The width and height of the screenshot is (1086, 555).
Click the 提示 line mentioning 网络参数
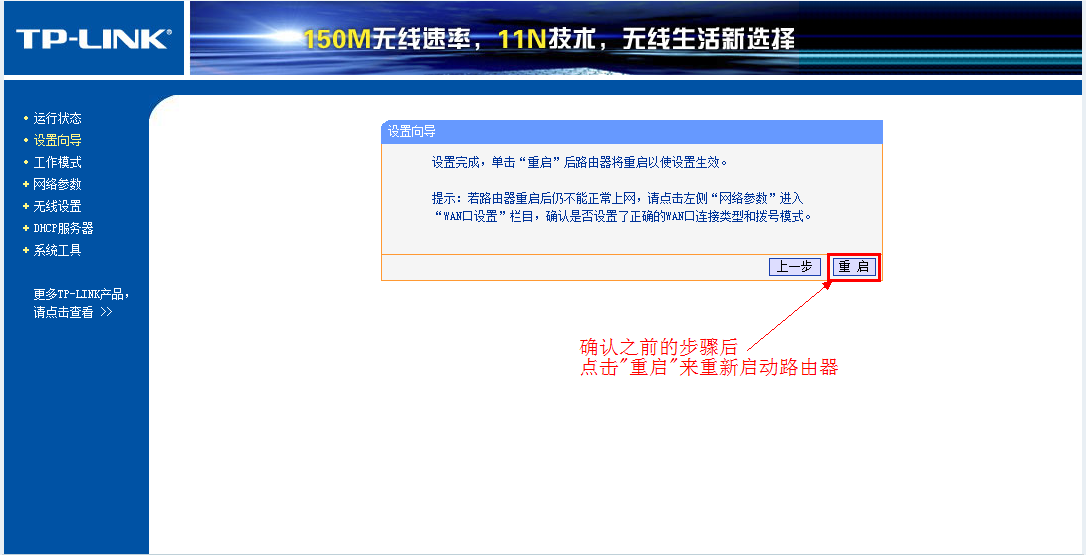pyautogui.click(x=618, y=199)
